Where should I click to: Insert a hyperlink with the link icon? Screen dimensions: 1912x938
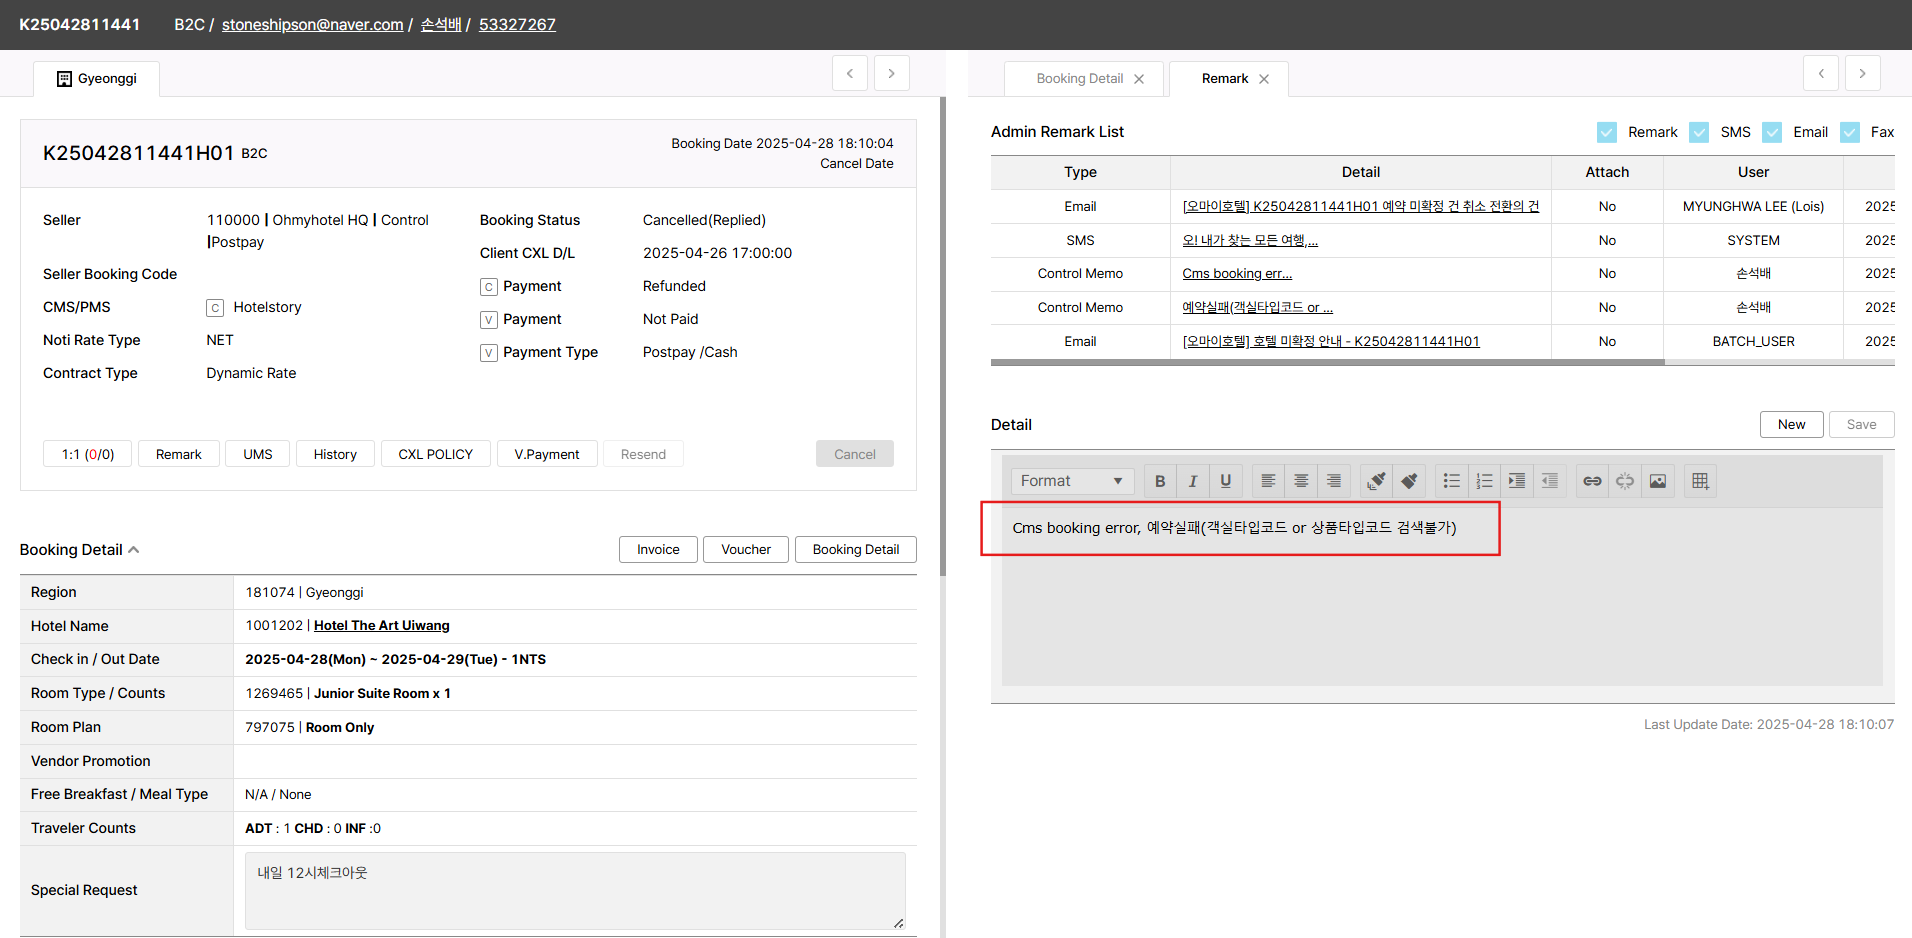[x=1592, y=481]
